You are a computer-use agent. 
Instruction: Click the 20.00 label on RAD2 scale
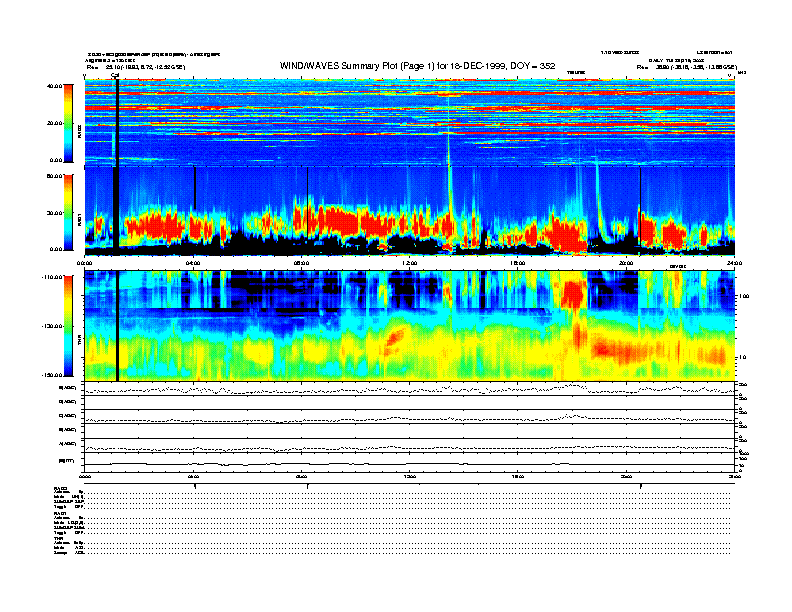click(54, 123)
